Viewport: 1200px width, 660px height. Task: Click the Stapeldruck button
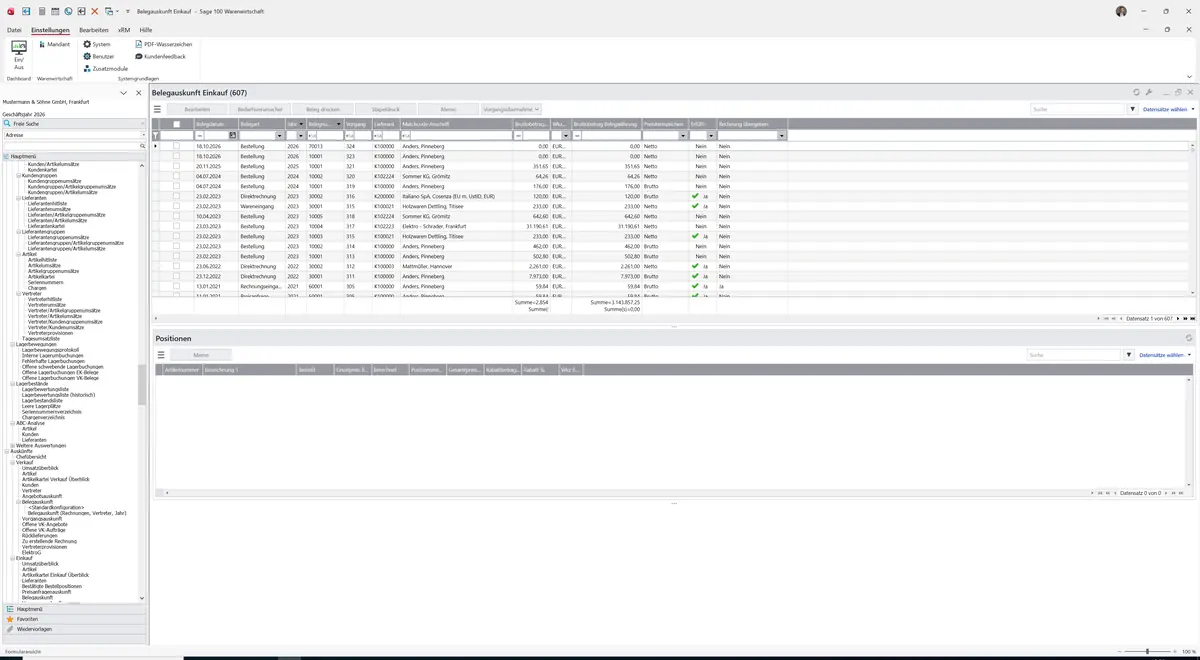tap(386, 109)
